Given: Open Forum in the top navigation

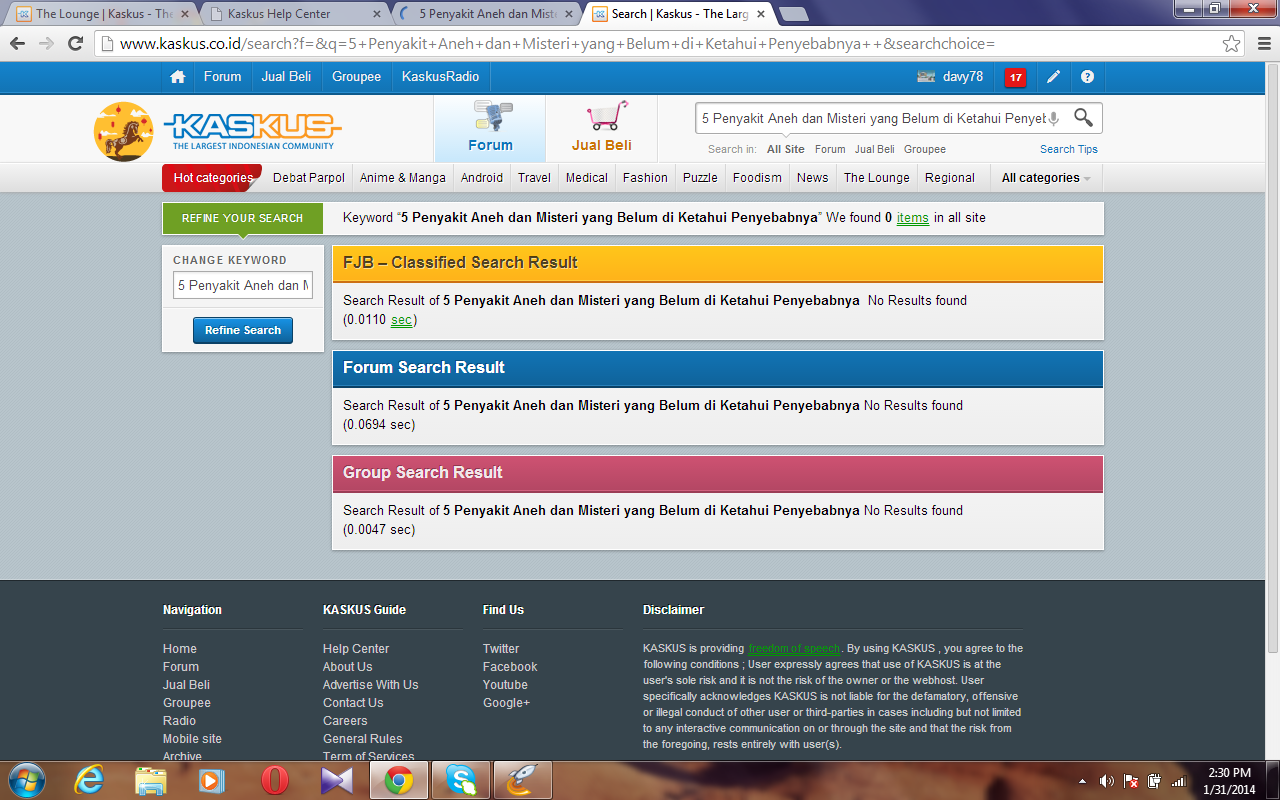Looking at the screenshot, I should coord(222,77).
